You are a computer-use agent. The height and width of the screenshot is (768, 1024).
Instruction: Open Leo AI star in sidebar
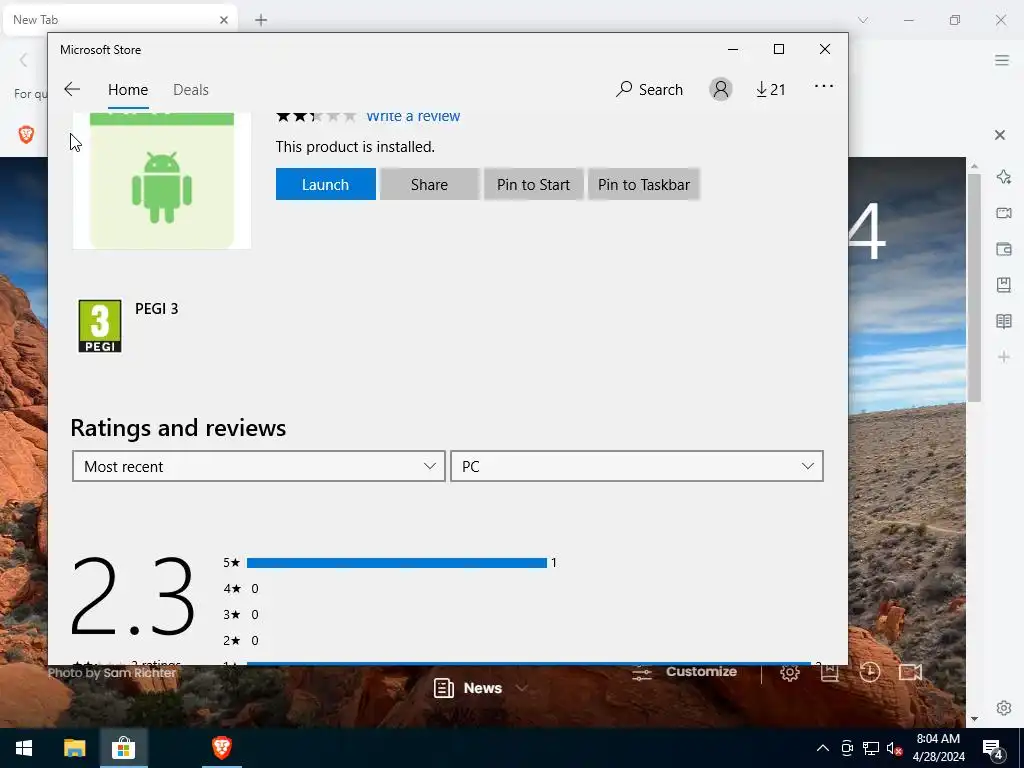pos(1004,176)
